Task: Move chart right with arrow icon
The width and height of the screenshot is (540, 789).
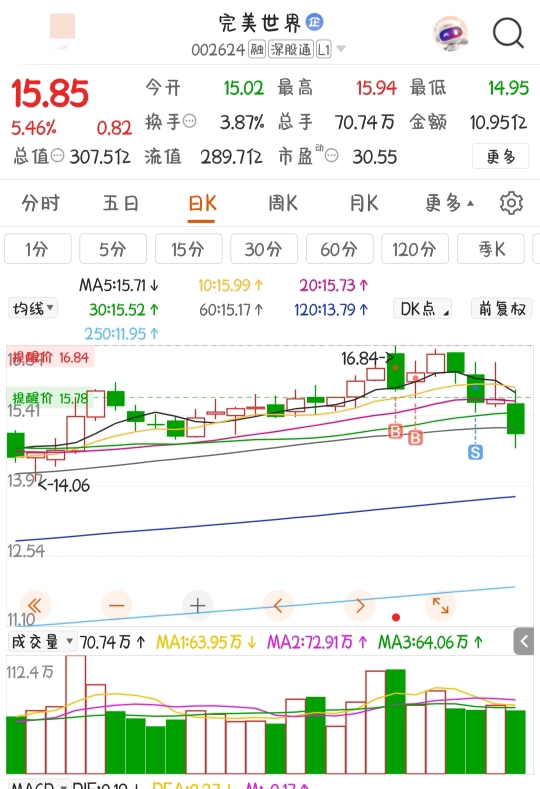Action: tap(359, 605)
